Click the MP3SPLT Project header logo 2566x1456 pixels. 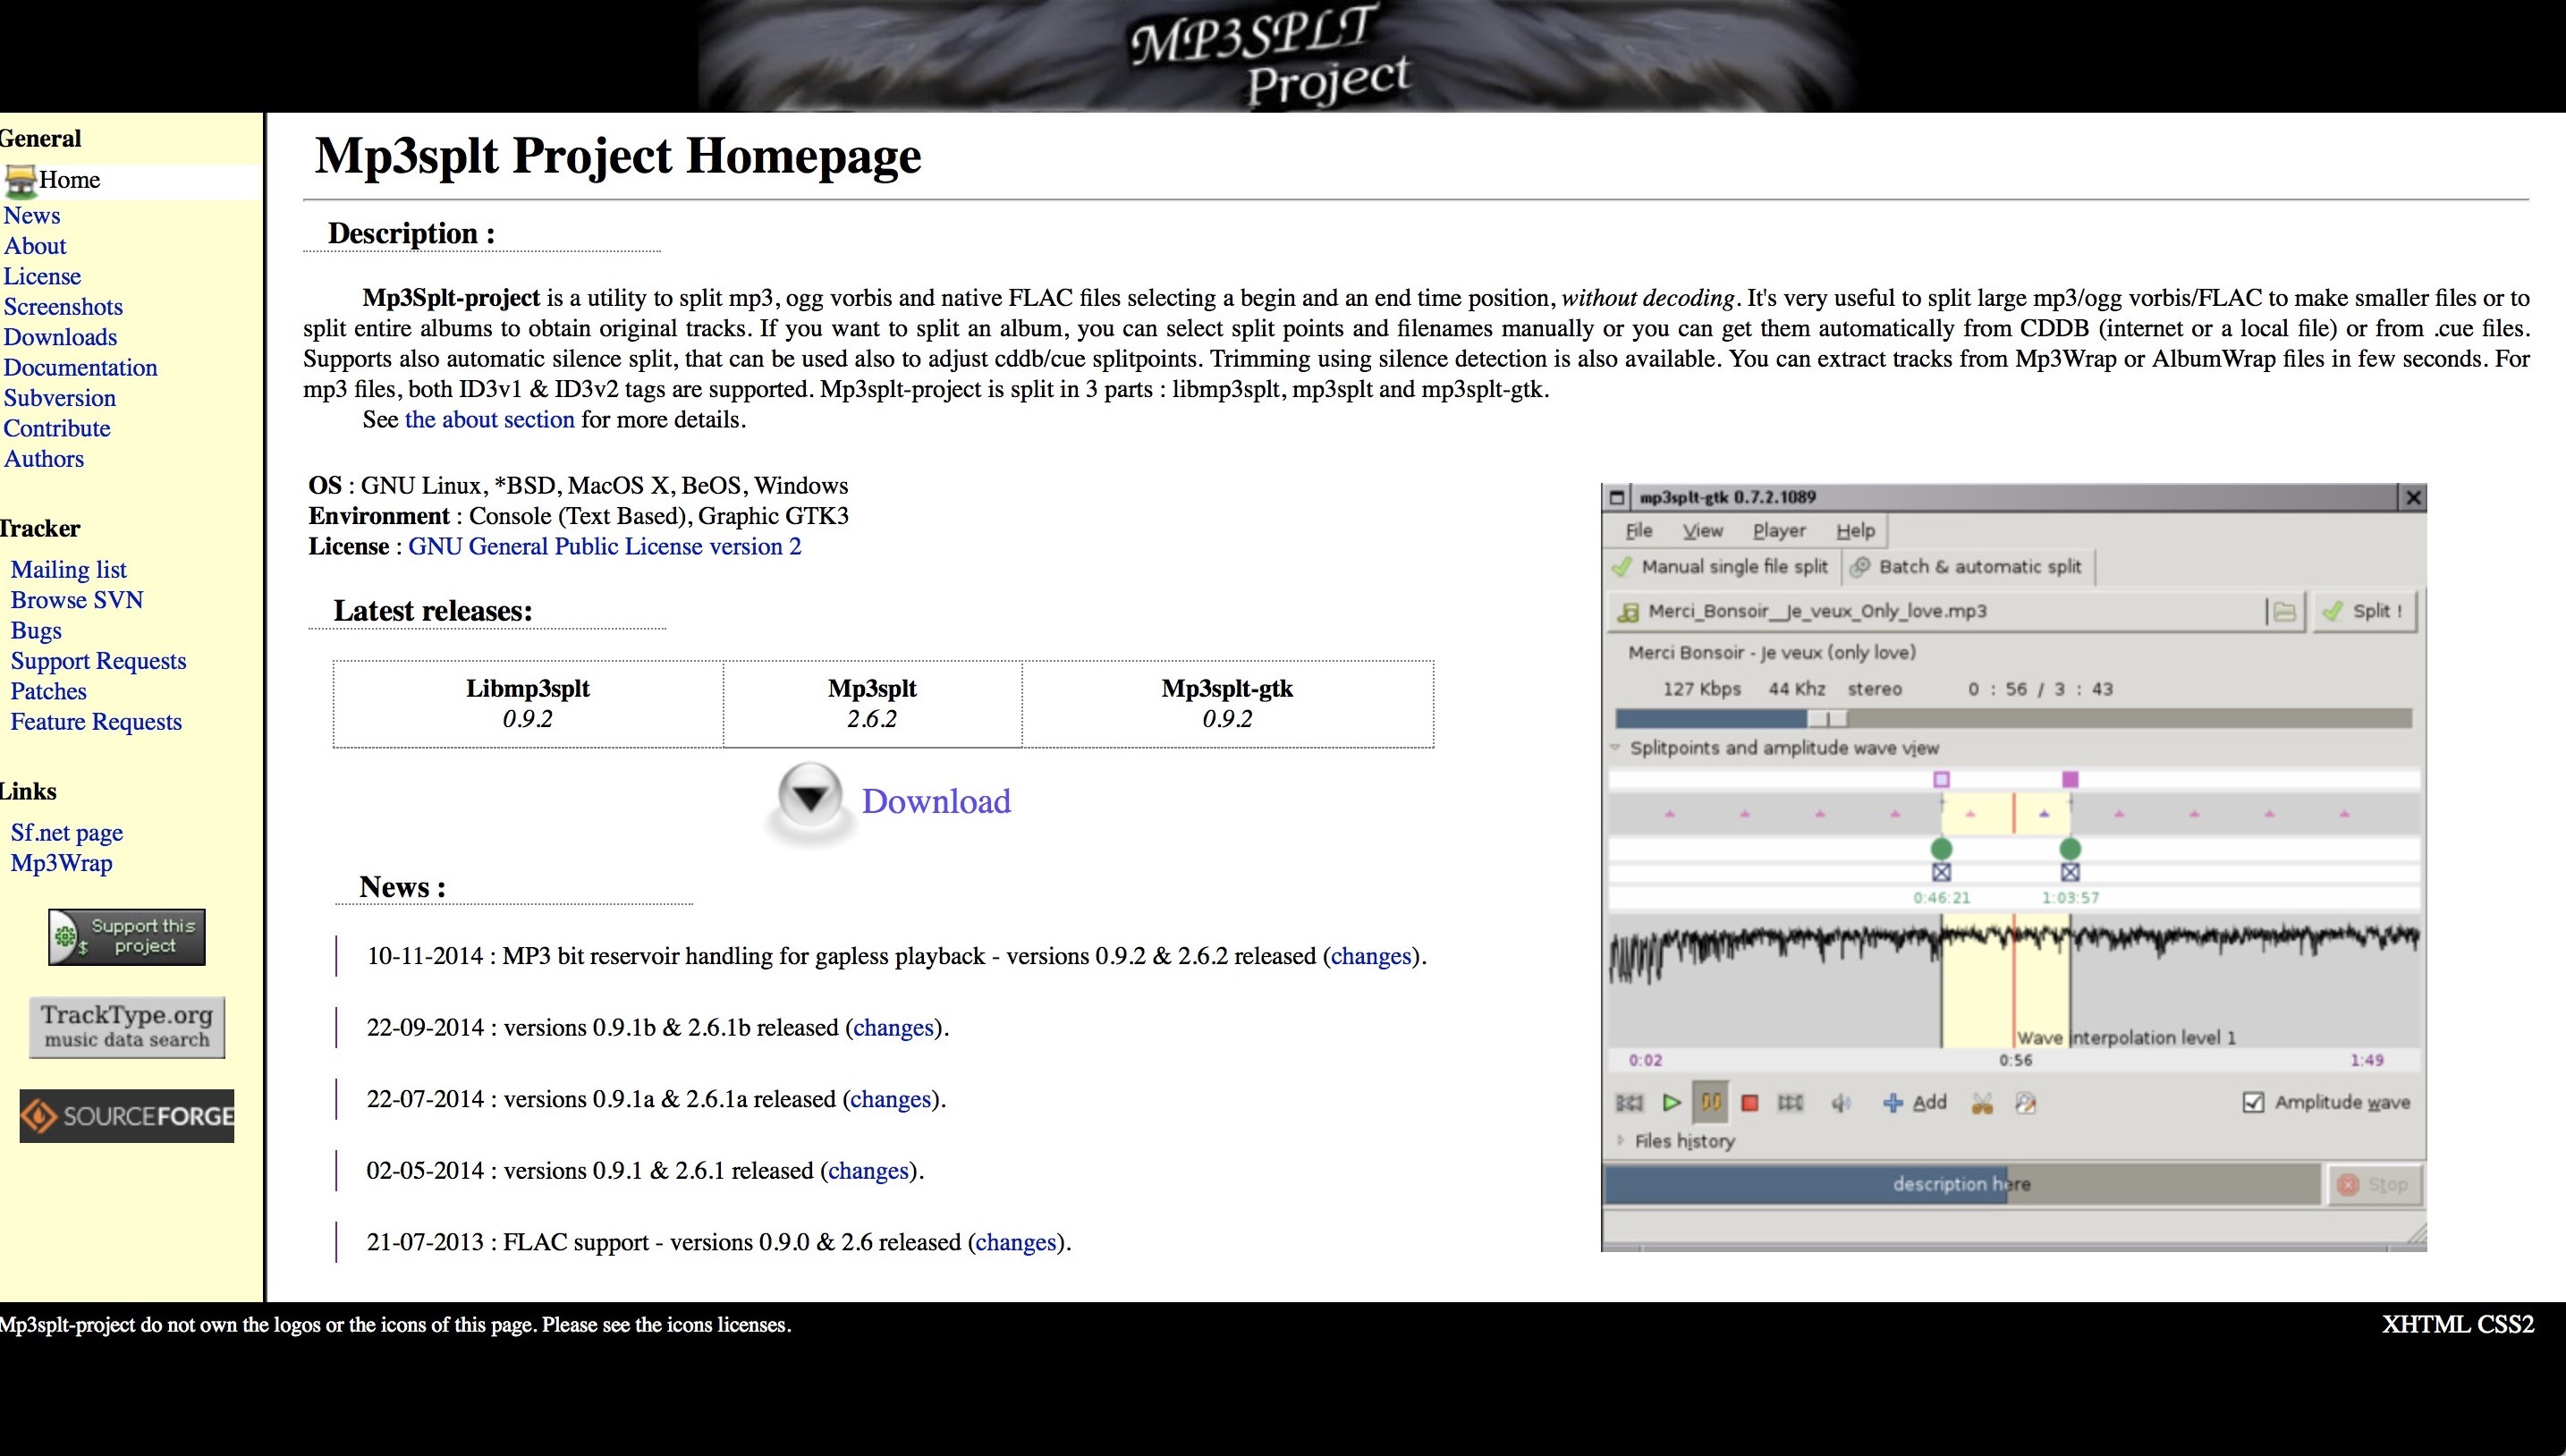pos(1271,56)
